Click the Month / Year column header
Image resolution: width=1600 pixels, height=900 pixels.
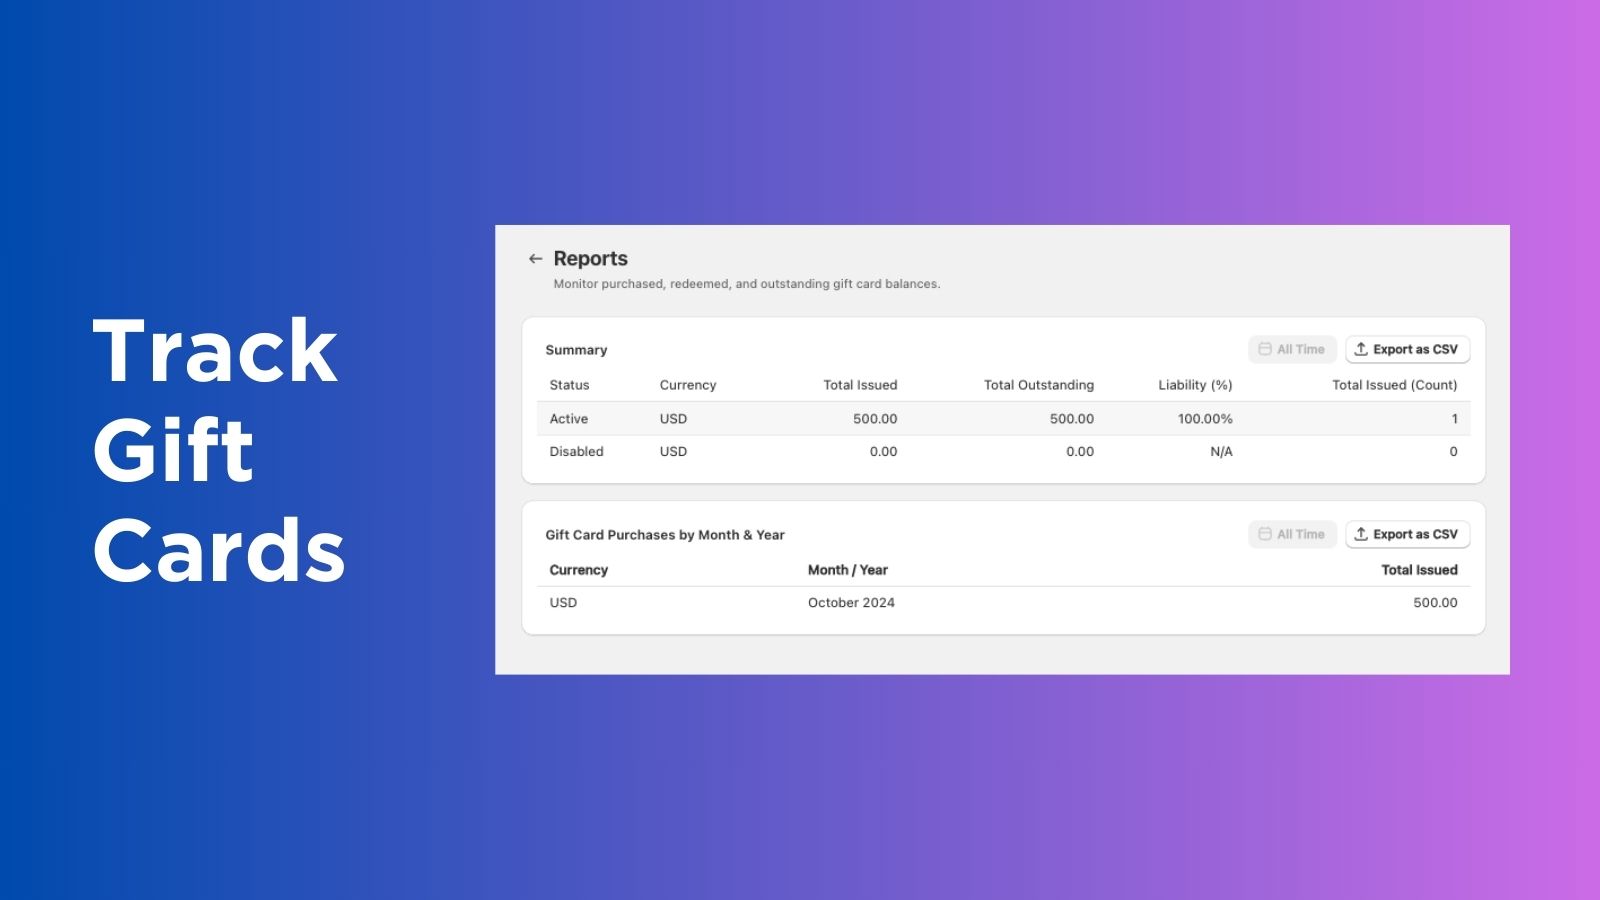[848, 570]
